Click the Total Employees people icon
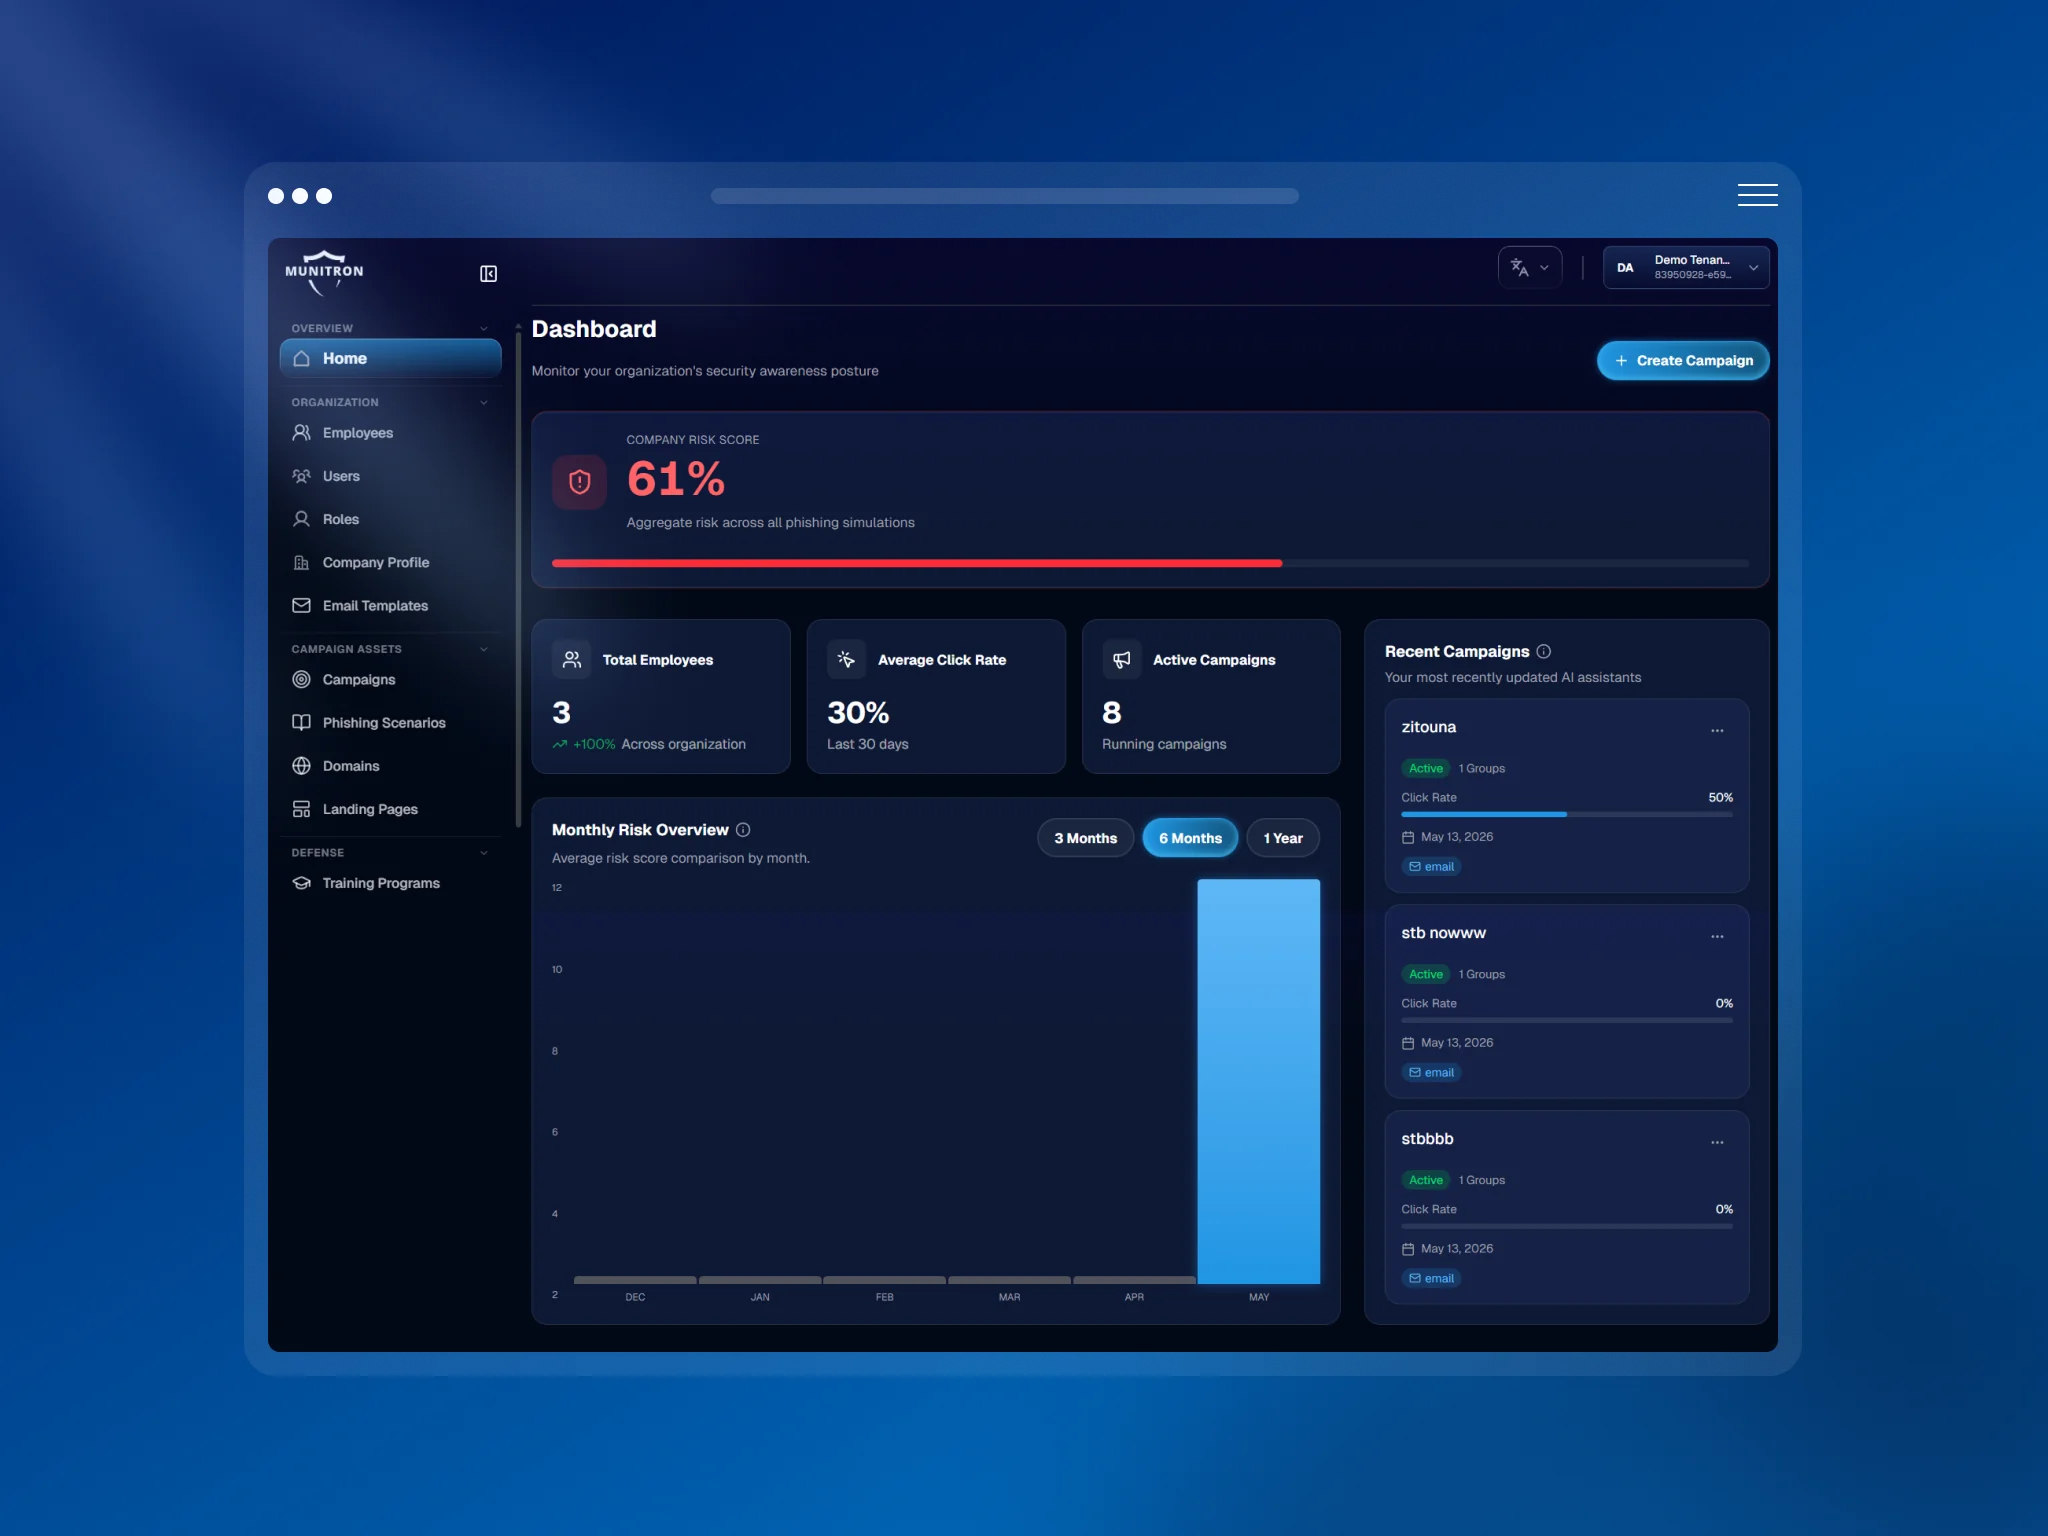Screen dimensions: 2048x1536 pyautogui.click(x=572, y=660)
